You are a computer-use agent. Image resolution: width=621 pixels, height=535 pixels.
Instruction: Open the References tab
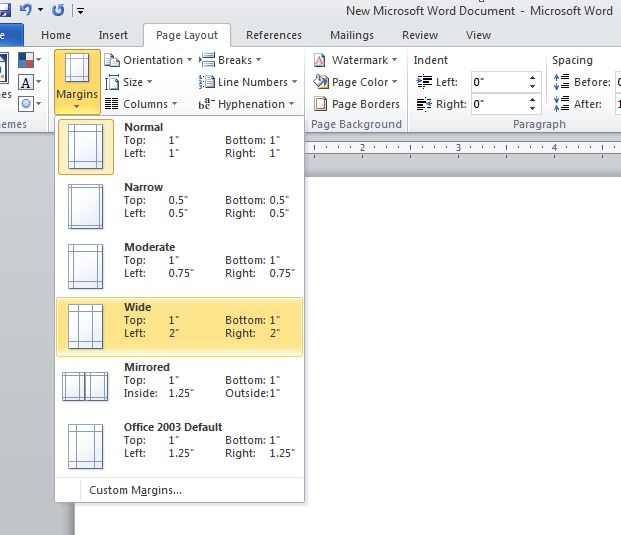click(274, 35)
